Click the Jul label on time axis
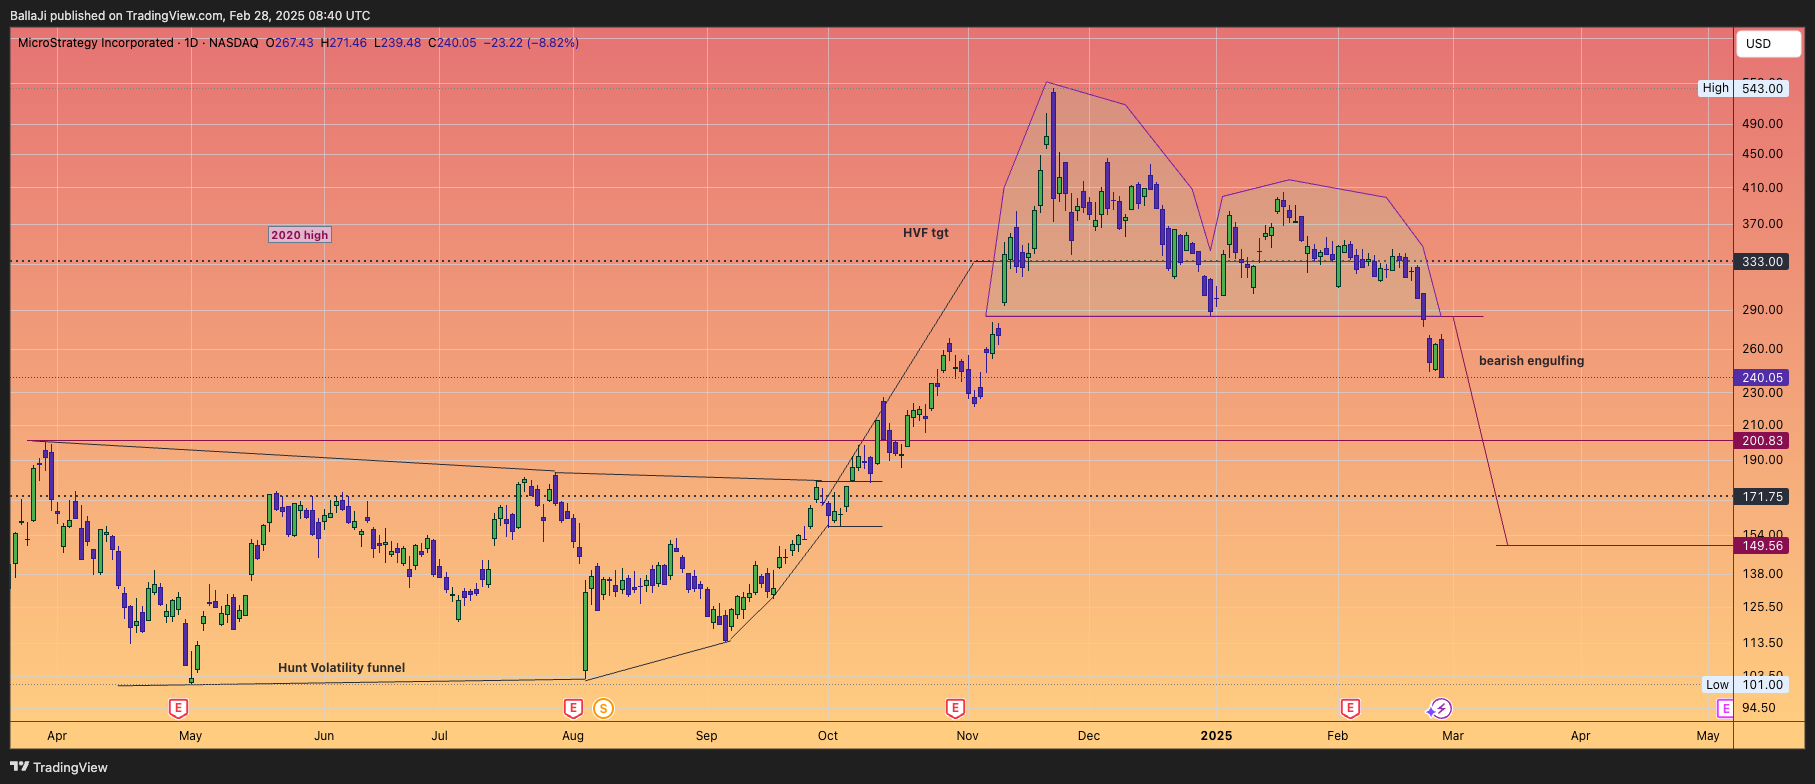This screenshot has height=784, width=1815. 439,736
